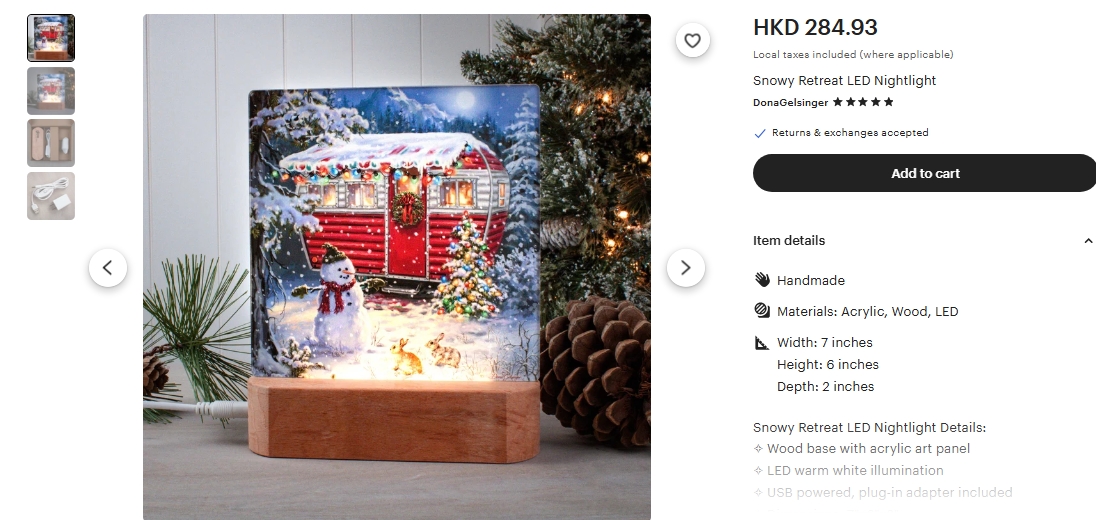Viewport: 1096px width, 520px height.
Task: Show next product image
Action: tap(685, 268)
